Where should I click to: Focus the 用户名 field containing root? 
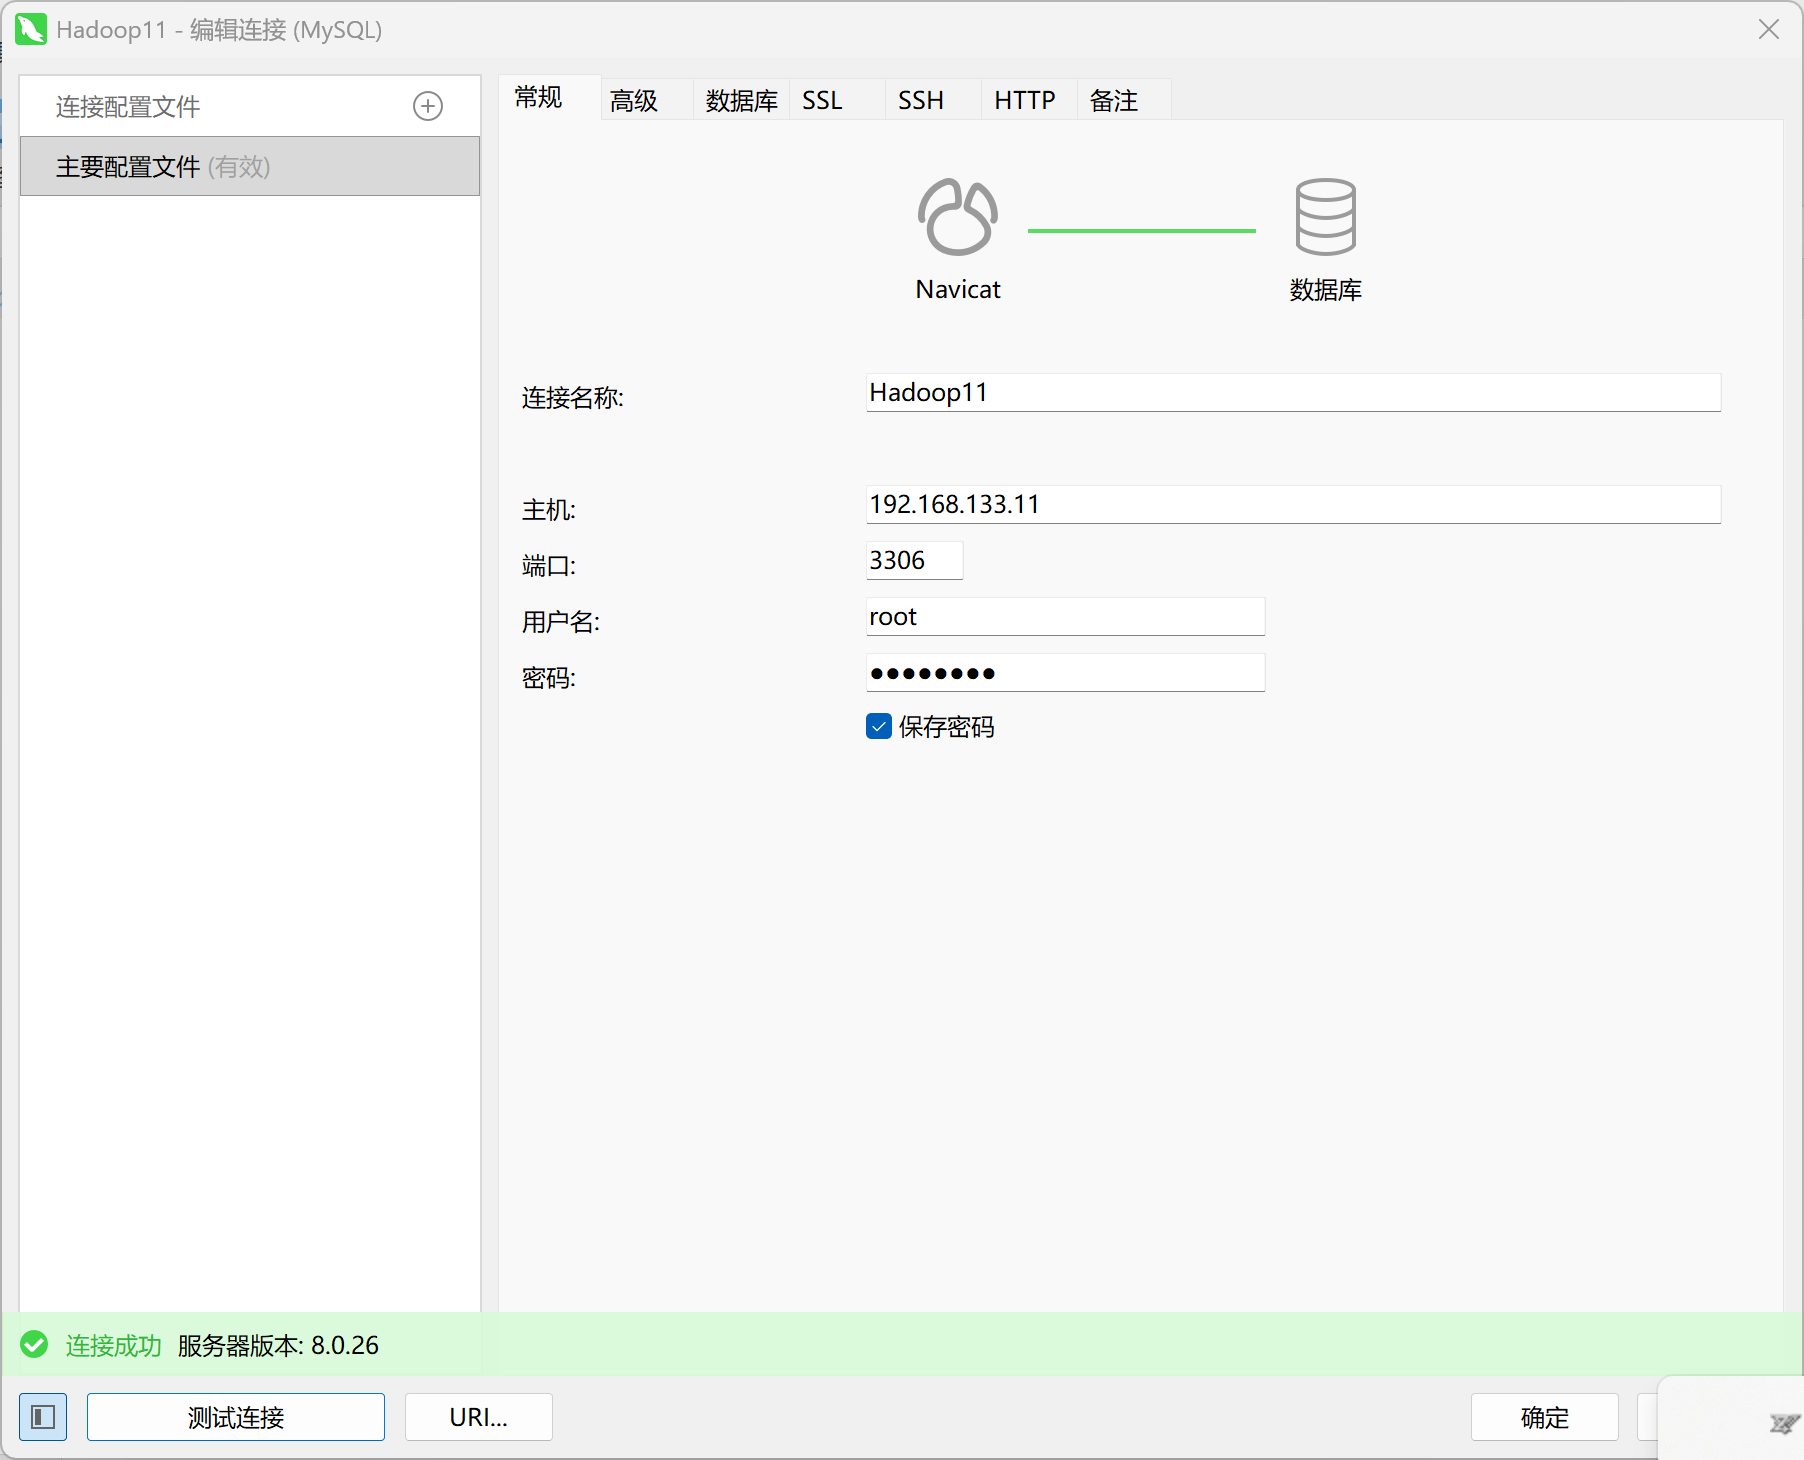(1065, 616)
